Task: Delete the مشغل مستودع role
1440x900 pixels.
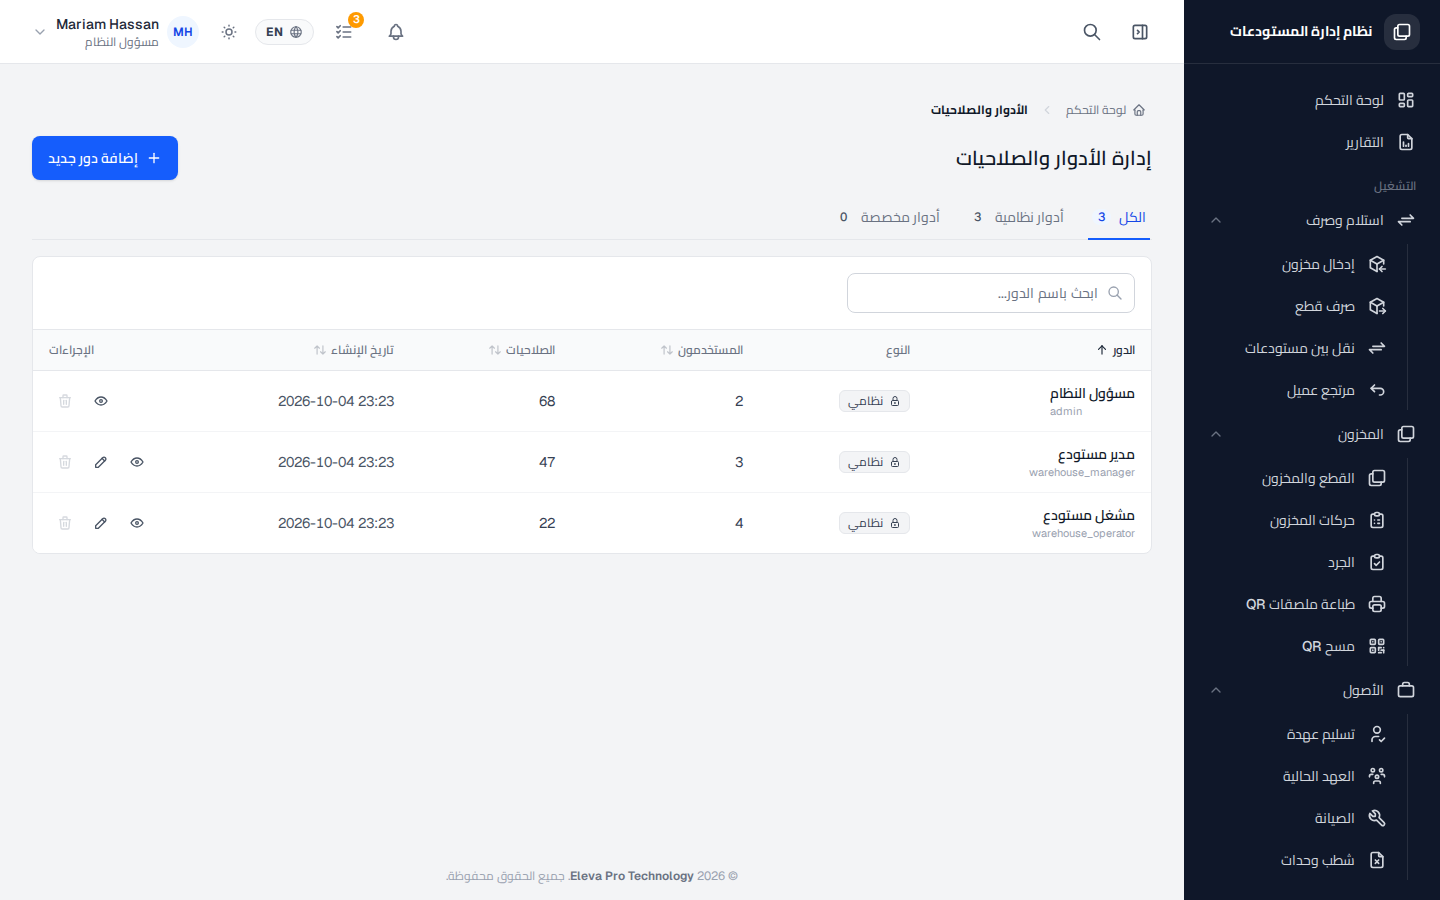Action: tap(65, 523)
